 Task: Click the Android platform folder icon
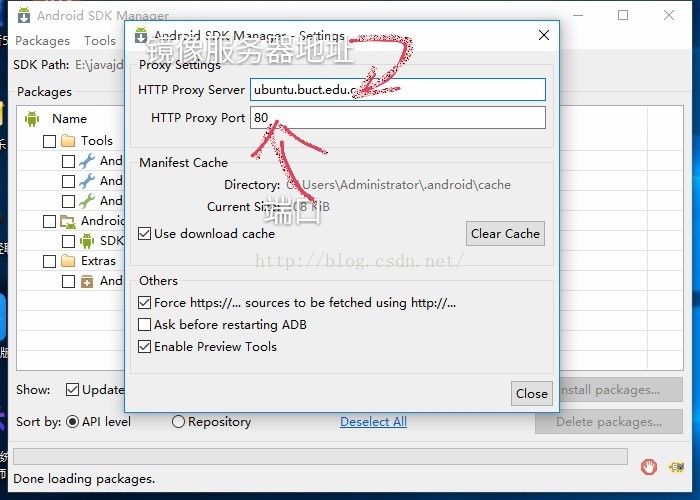click(x=68, y=221)
